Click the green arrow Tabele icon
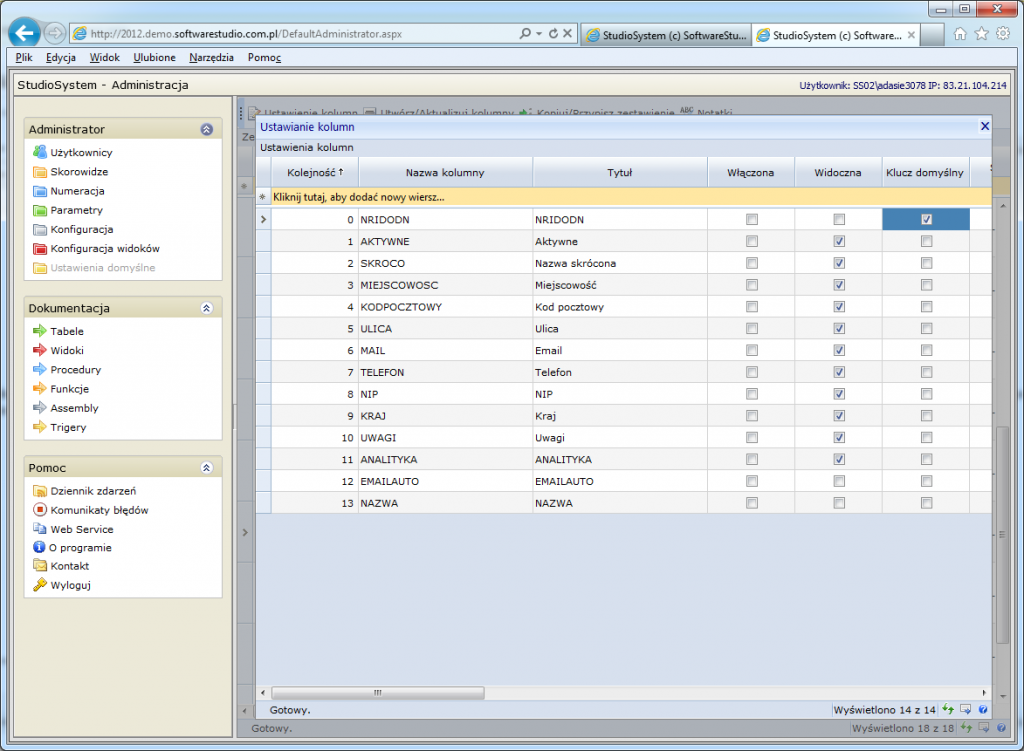Image resolution: width=1024 pixels, height=751 pixels. pos(40,331)
